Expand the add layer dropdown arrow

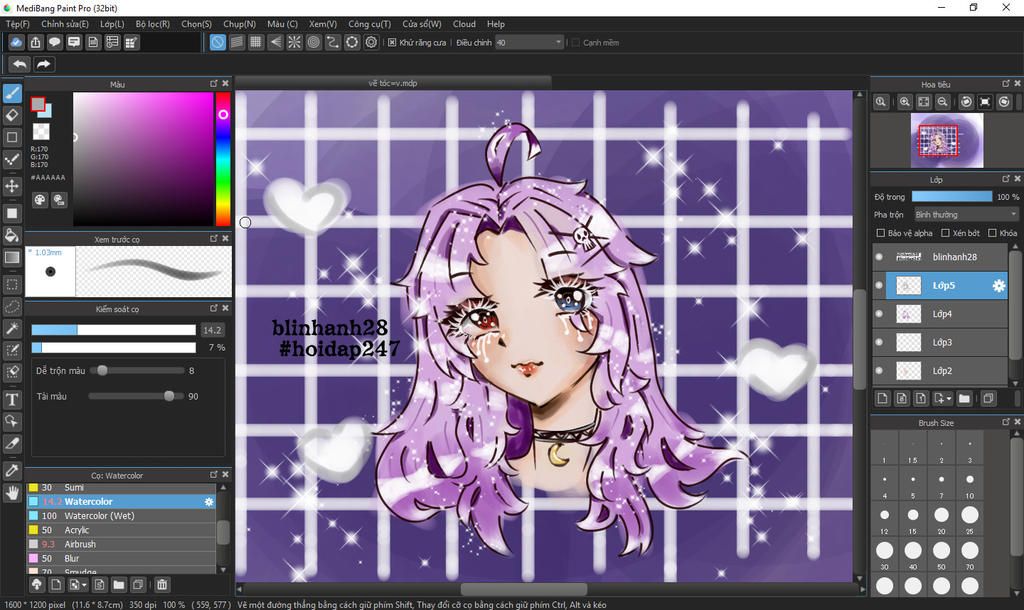tap(949, 398)
